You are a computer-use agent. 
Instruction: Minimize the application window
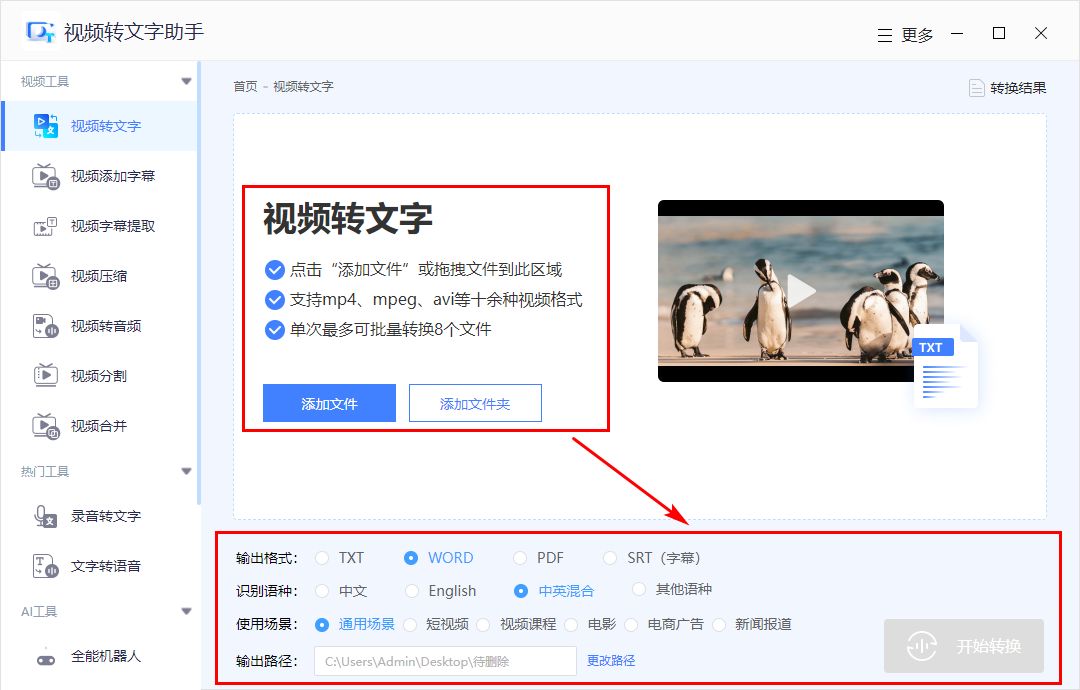click(957, 33)
